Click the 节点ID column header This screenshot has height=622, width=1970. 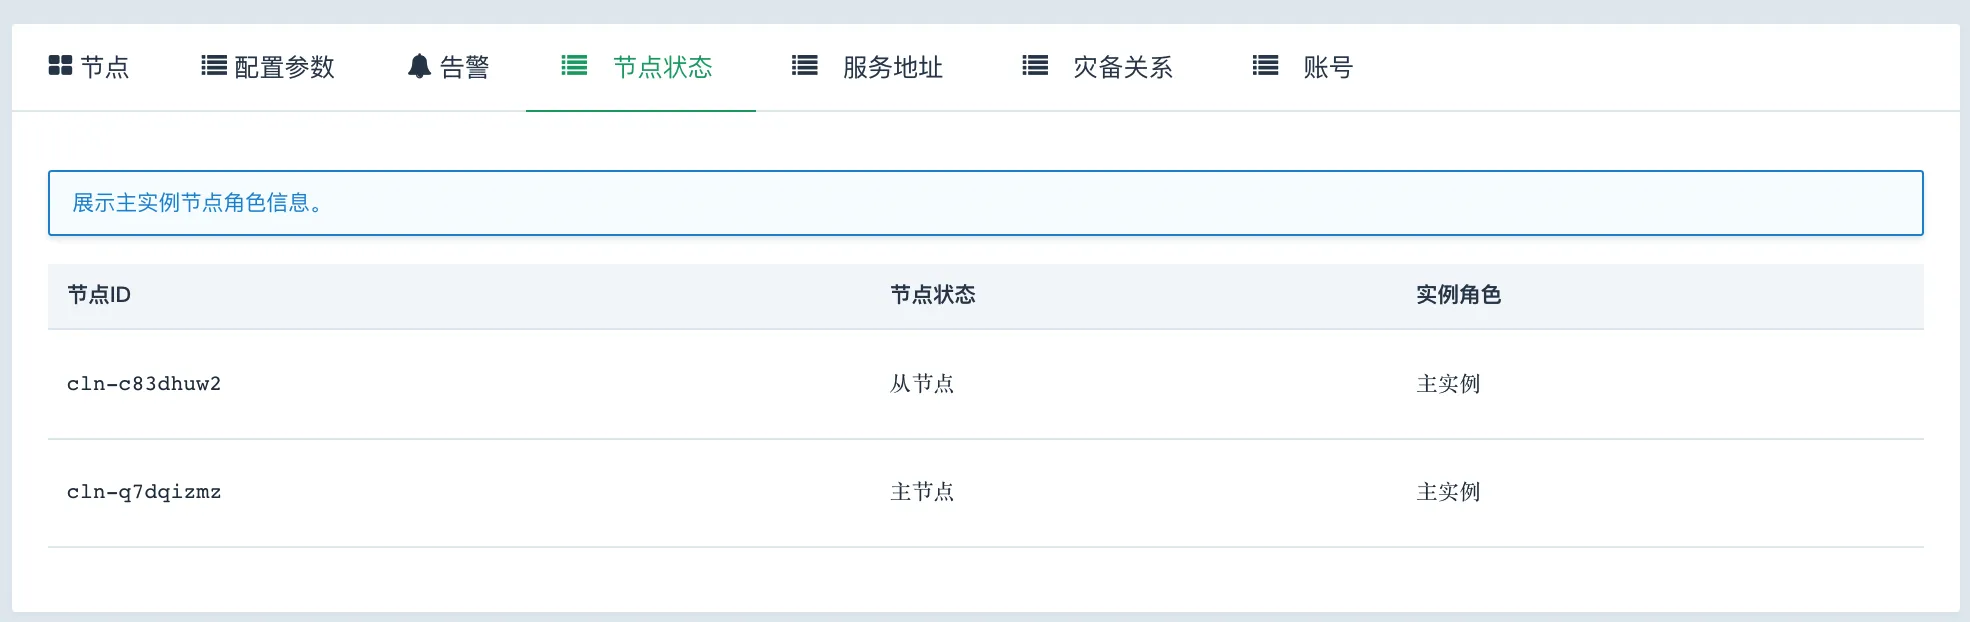[99, 295]
